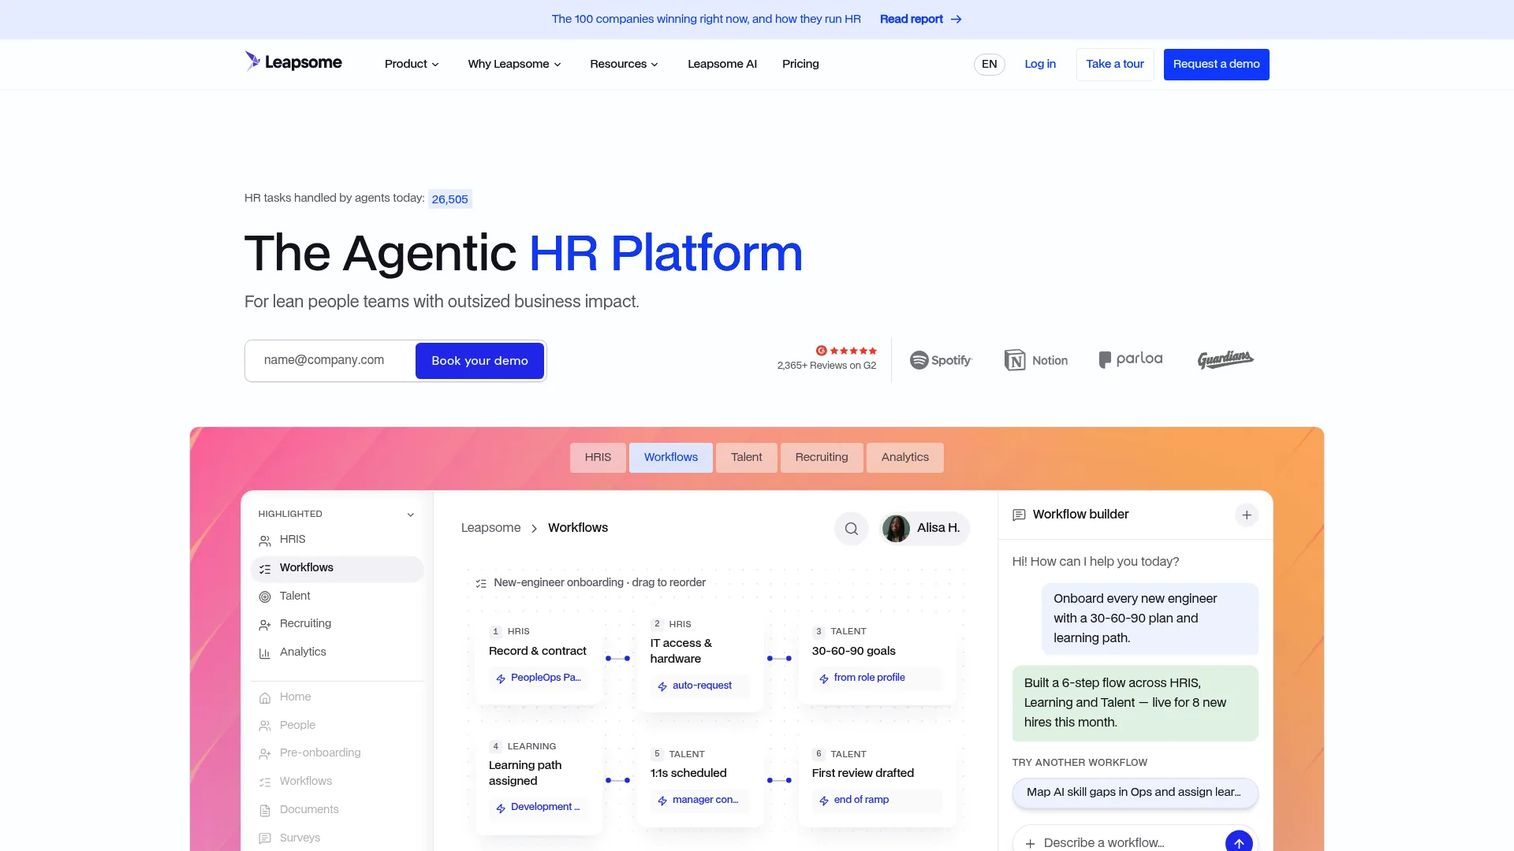The image size is (1514, 851).
Task: Click the Spotify logo
Action: click(940, 360)
